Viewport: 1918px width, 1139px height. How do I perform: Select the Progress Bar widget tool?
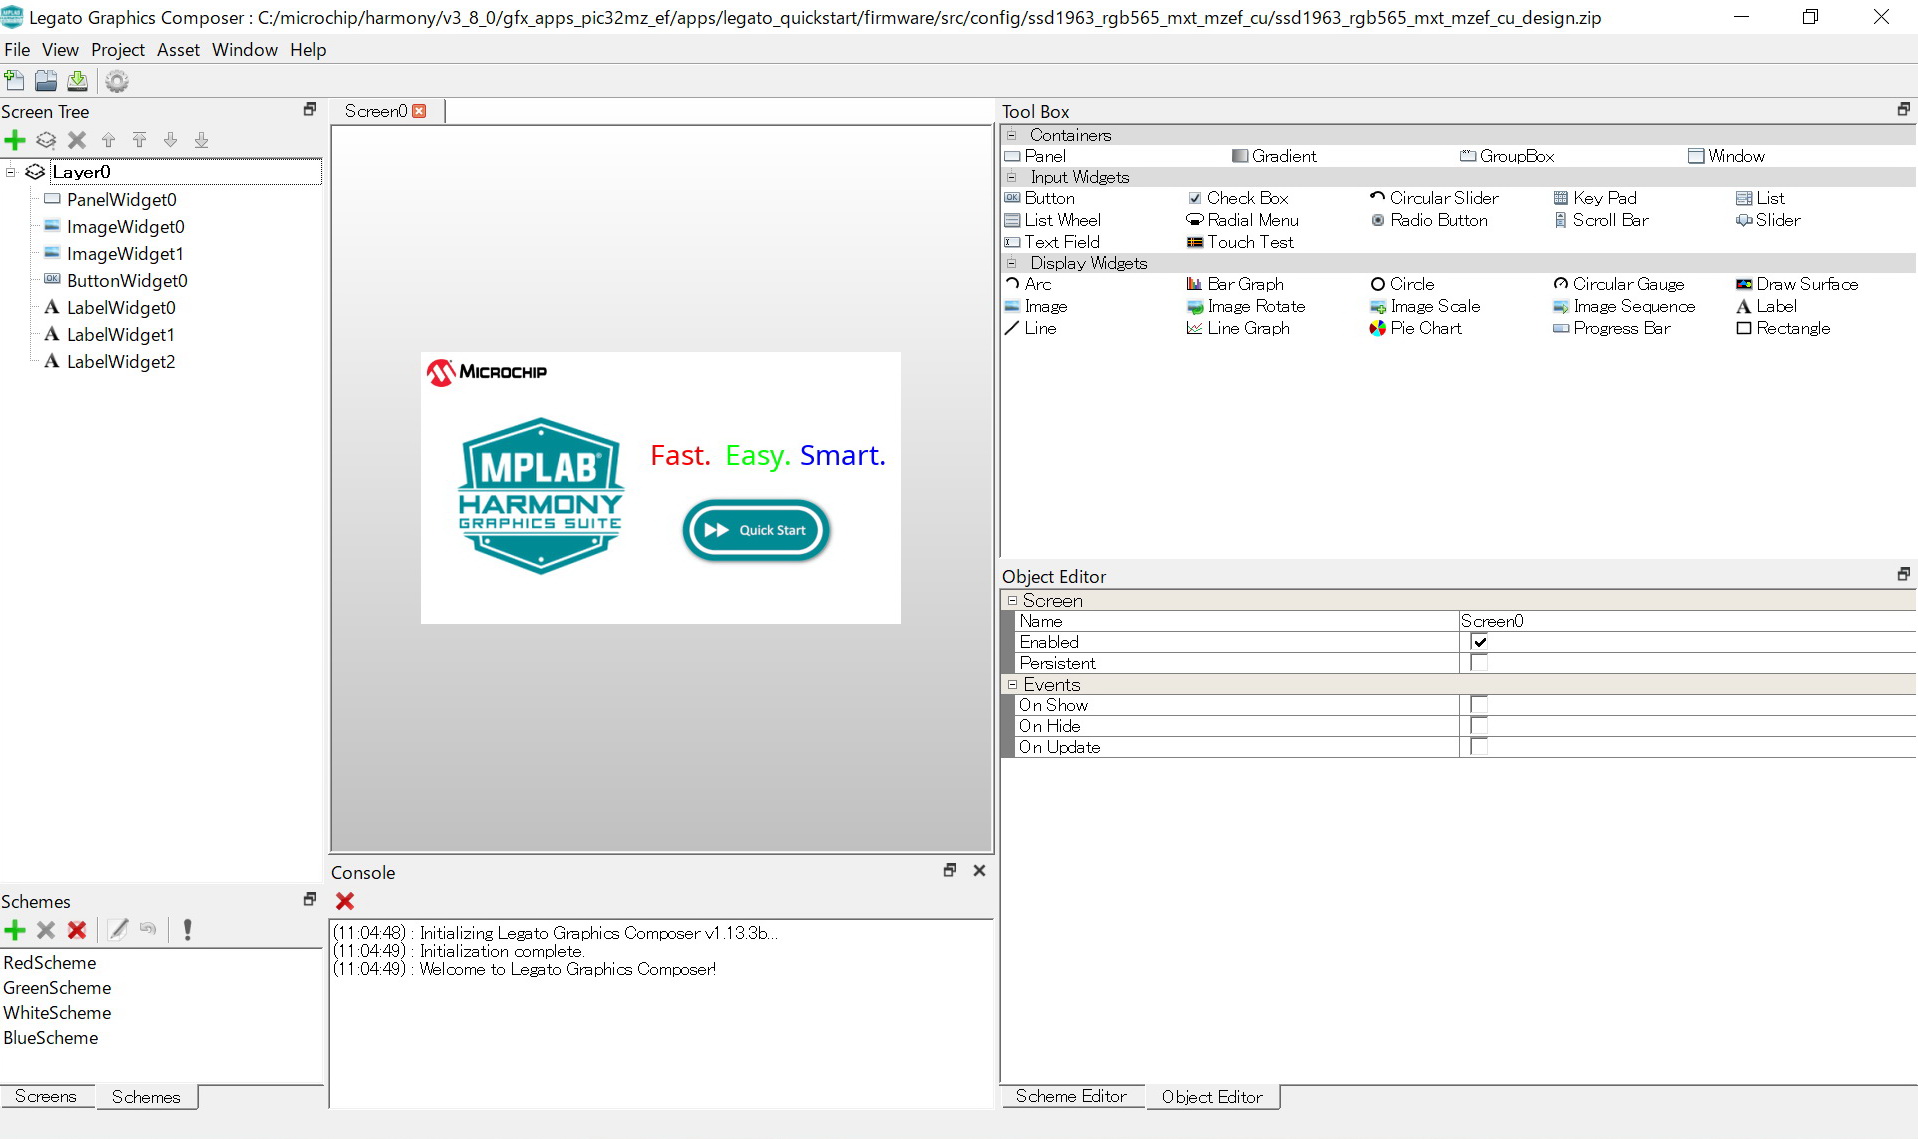tap(1612, 328)
